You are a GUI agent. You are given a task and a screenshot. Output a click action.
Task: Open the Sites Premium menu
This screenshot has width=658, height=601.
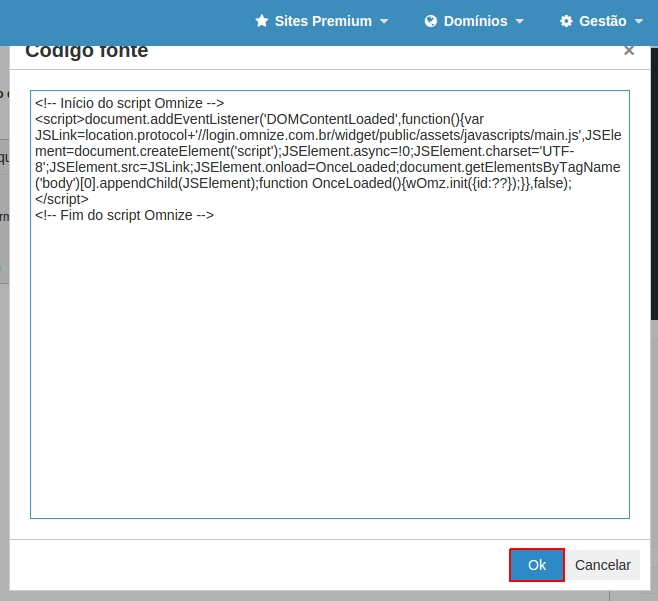[322, 21]
